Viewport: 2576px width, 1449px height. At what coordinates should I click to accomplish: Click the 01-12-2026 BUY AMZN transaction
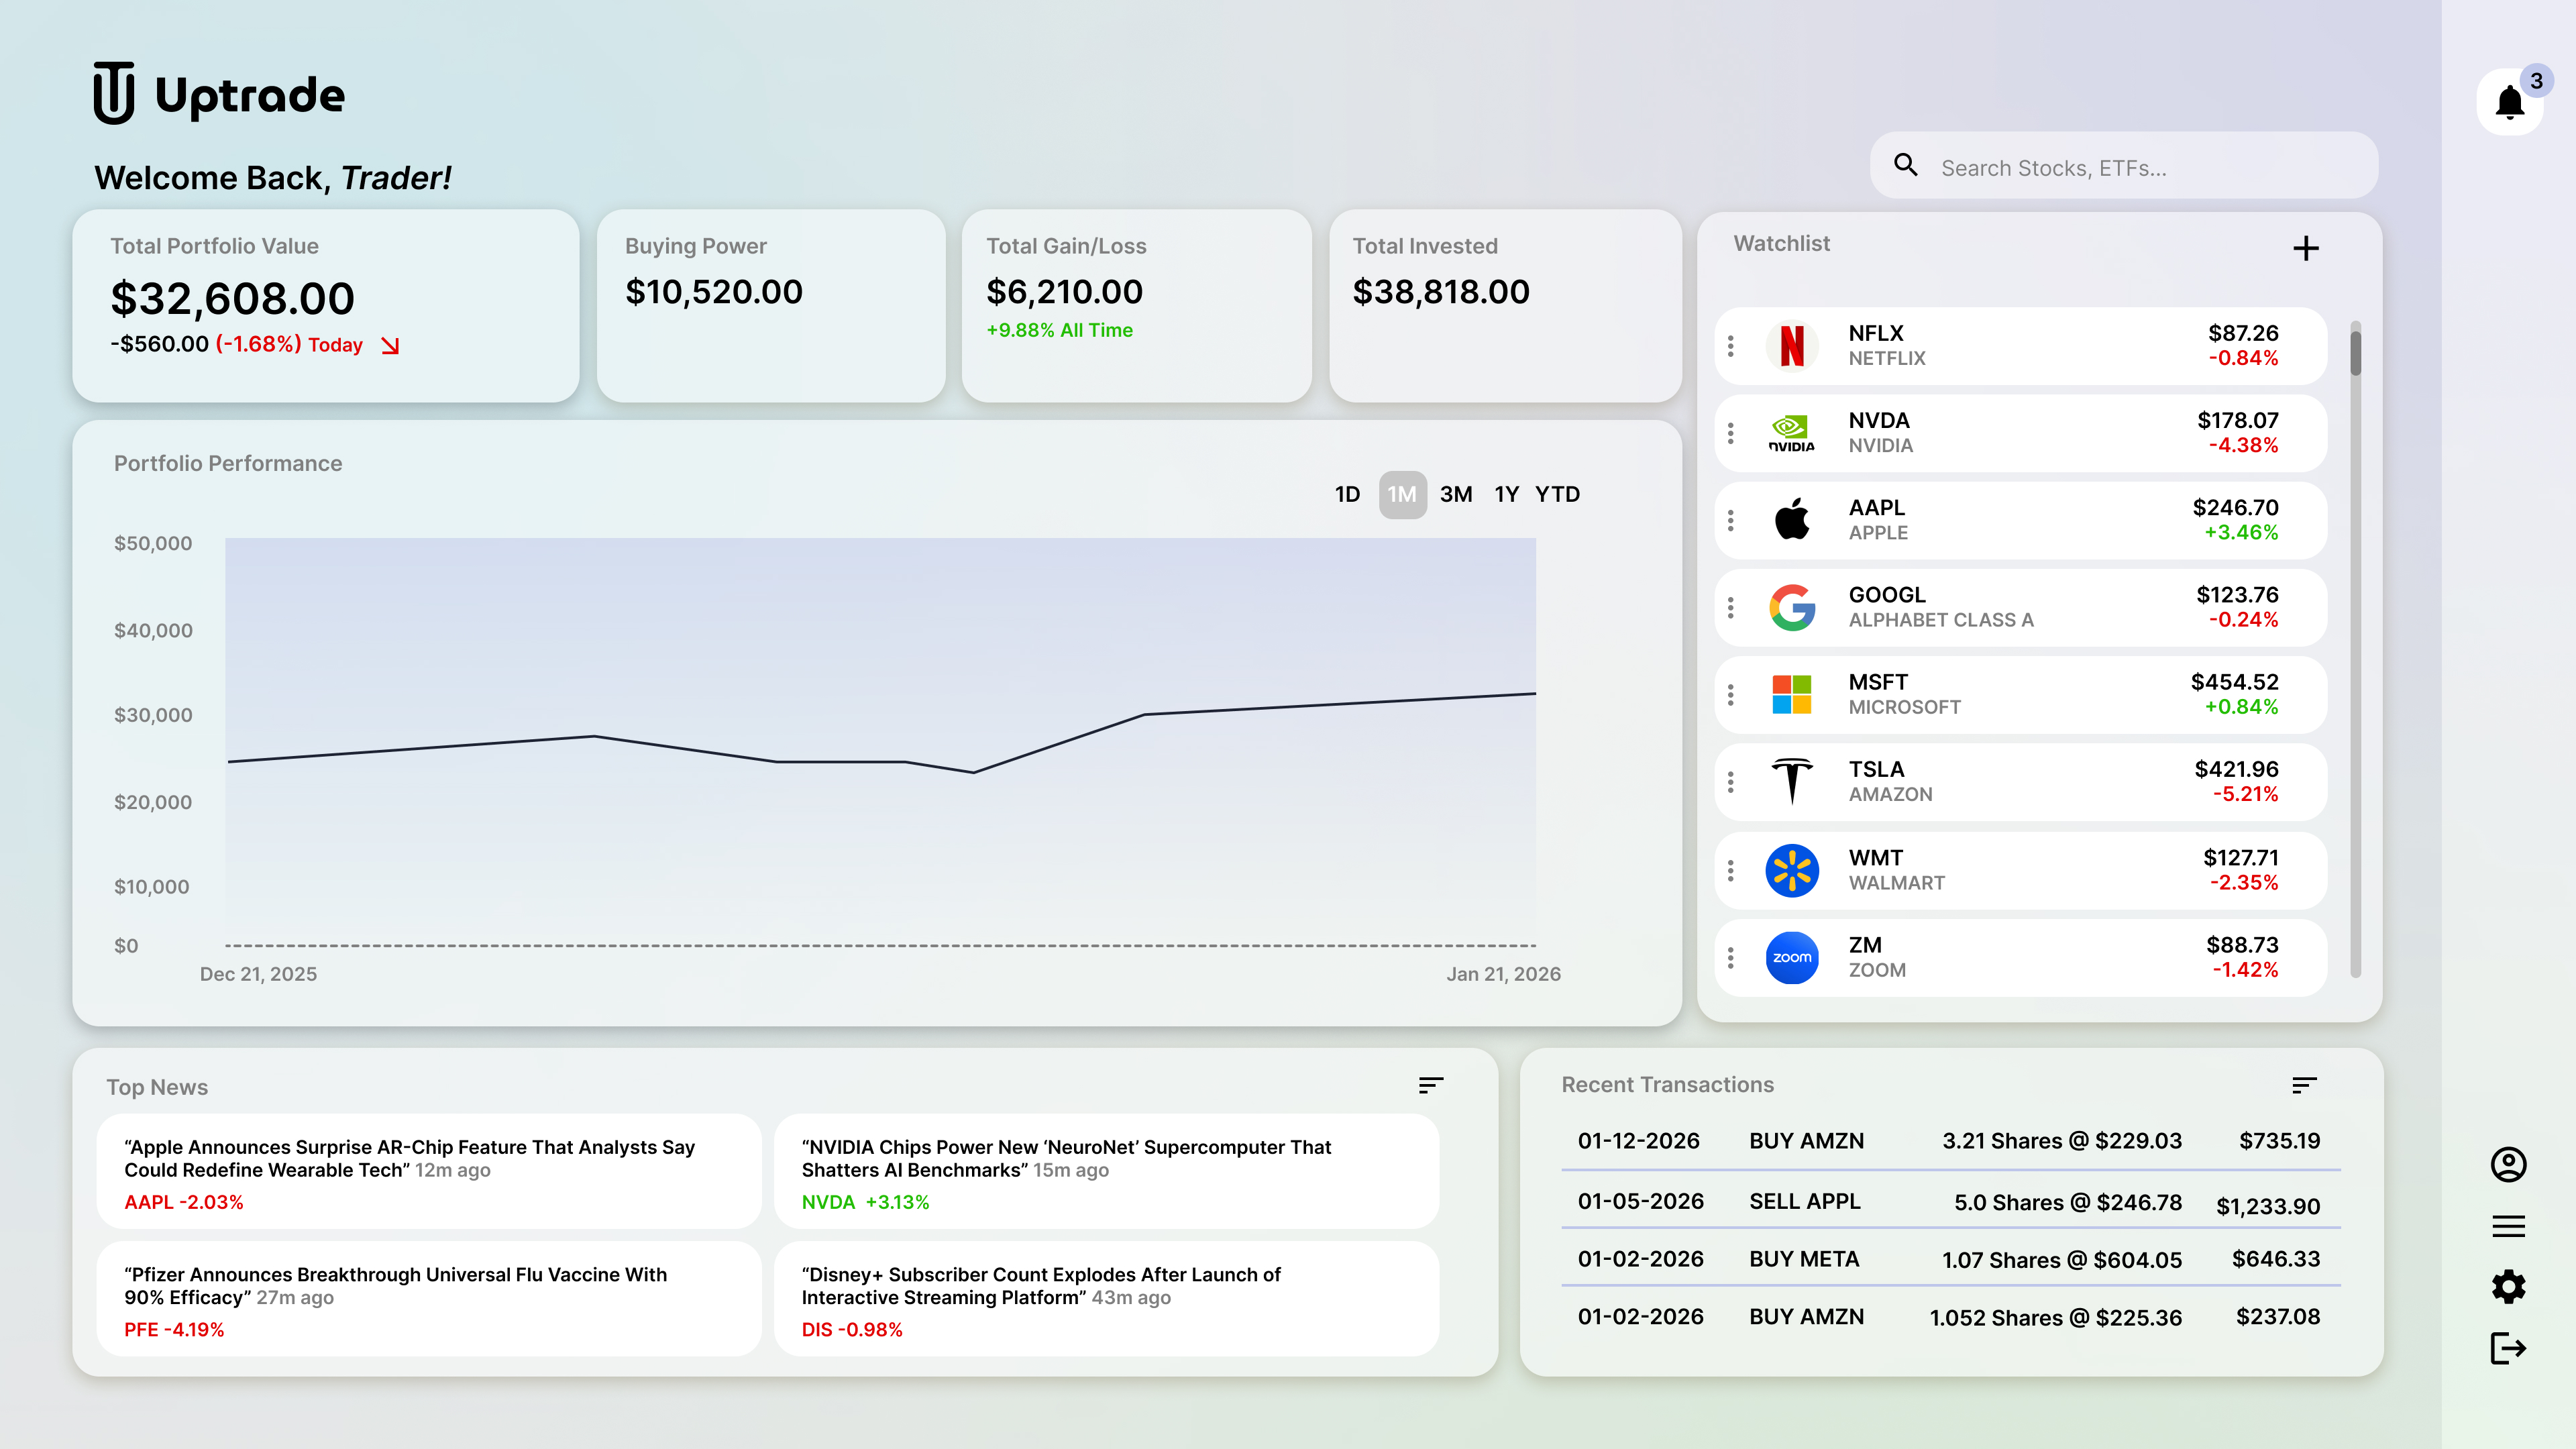(1950, 1141)
